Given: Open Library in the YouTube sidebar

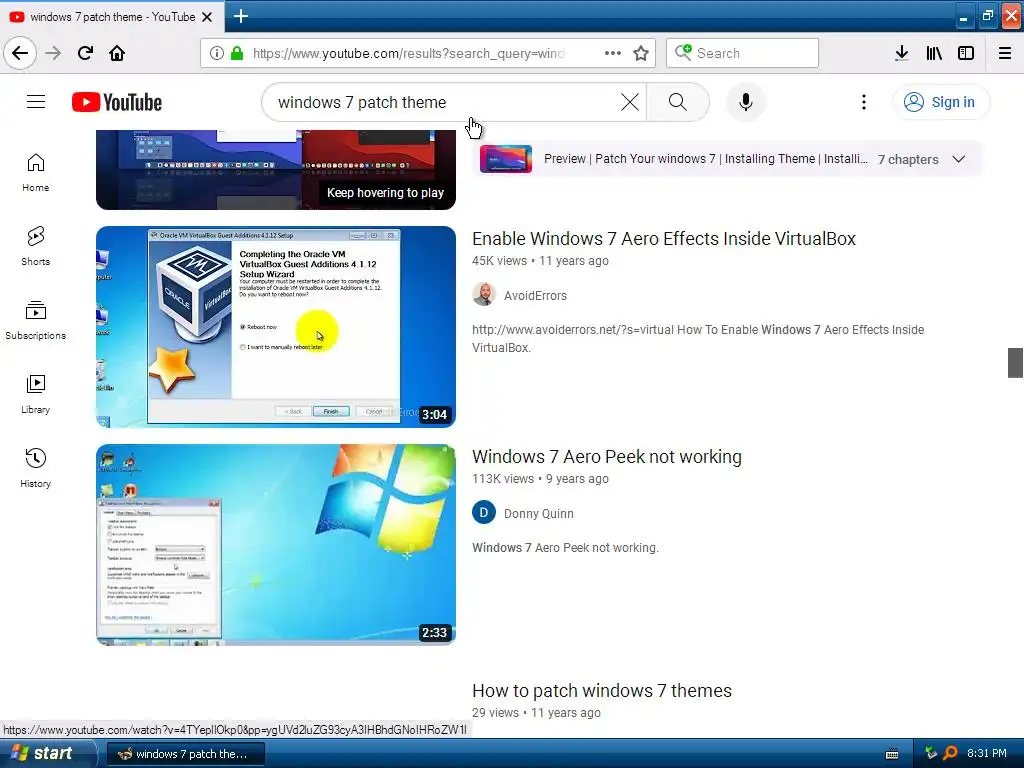Looking at the screenshot, I should [35, 394].
